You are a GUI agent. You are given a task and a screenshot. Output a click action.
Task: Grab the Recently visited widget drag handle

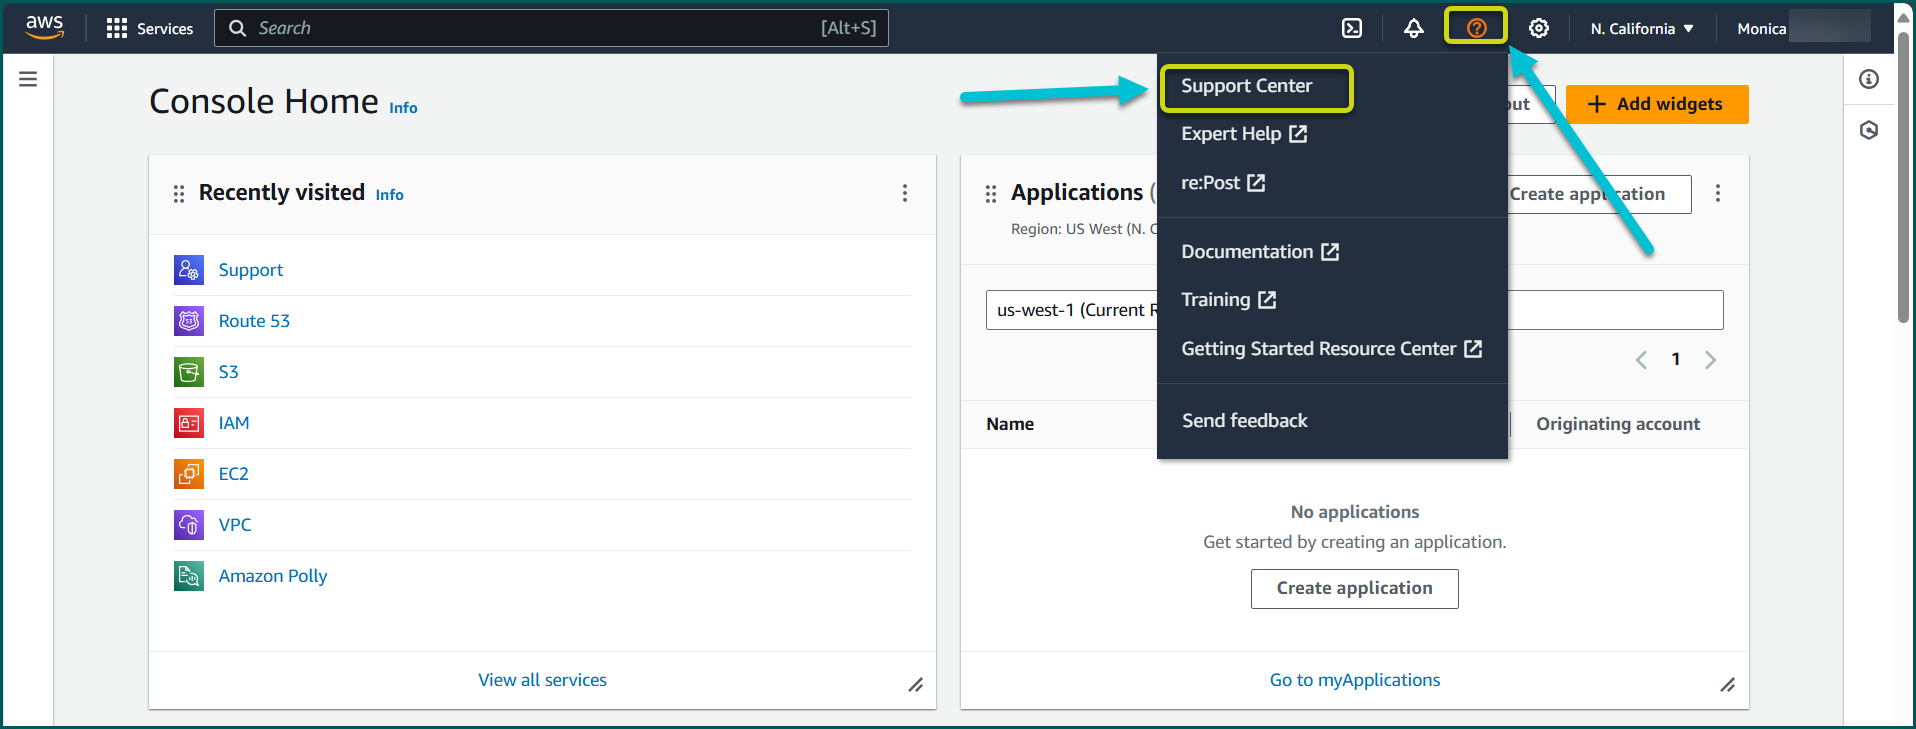tap(179, 193)
